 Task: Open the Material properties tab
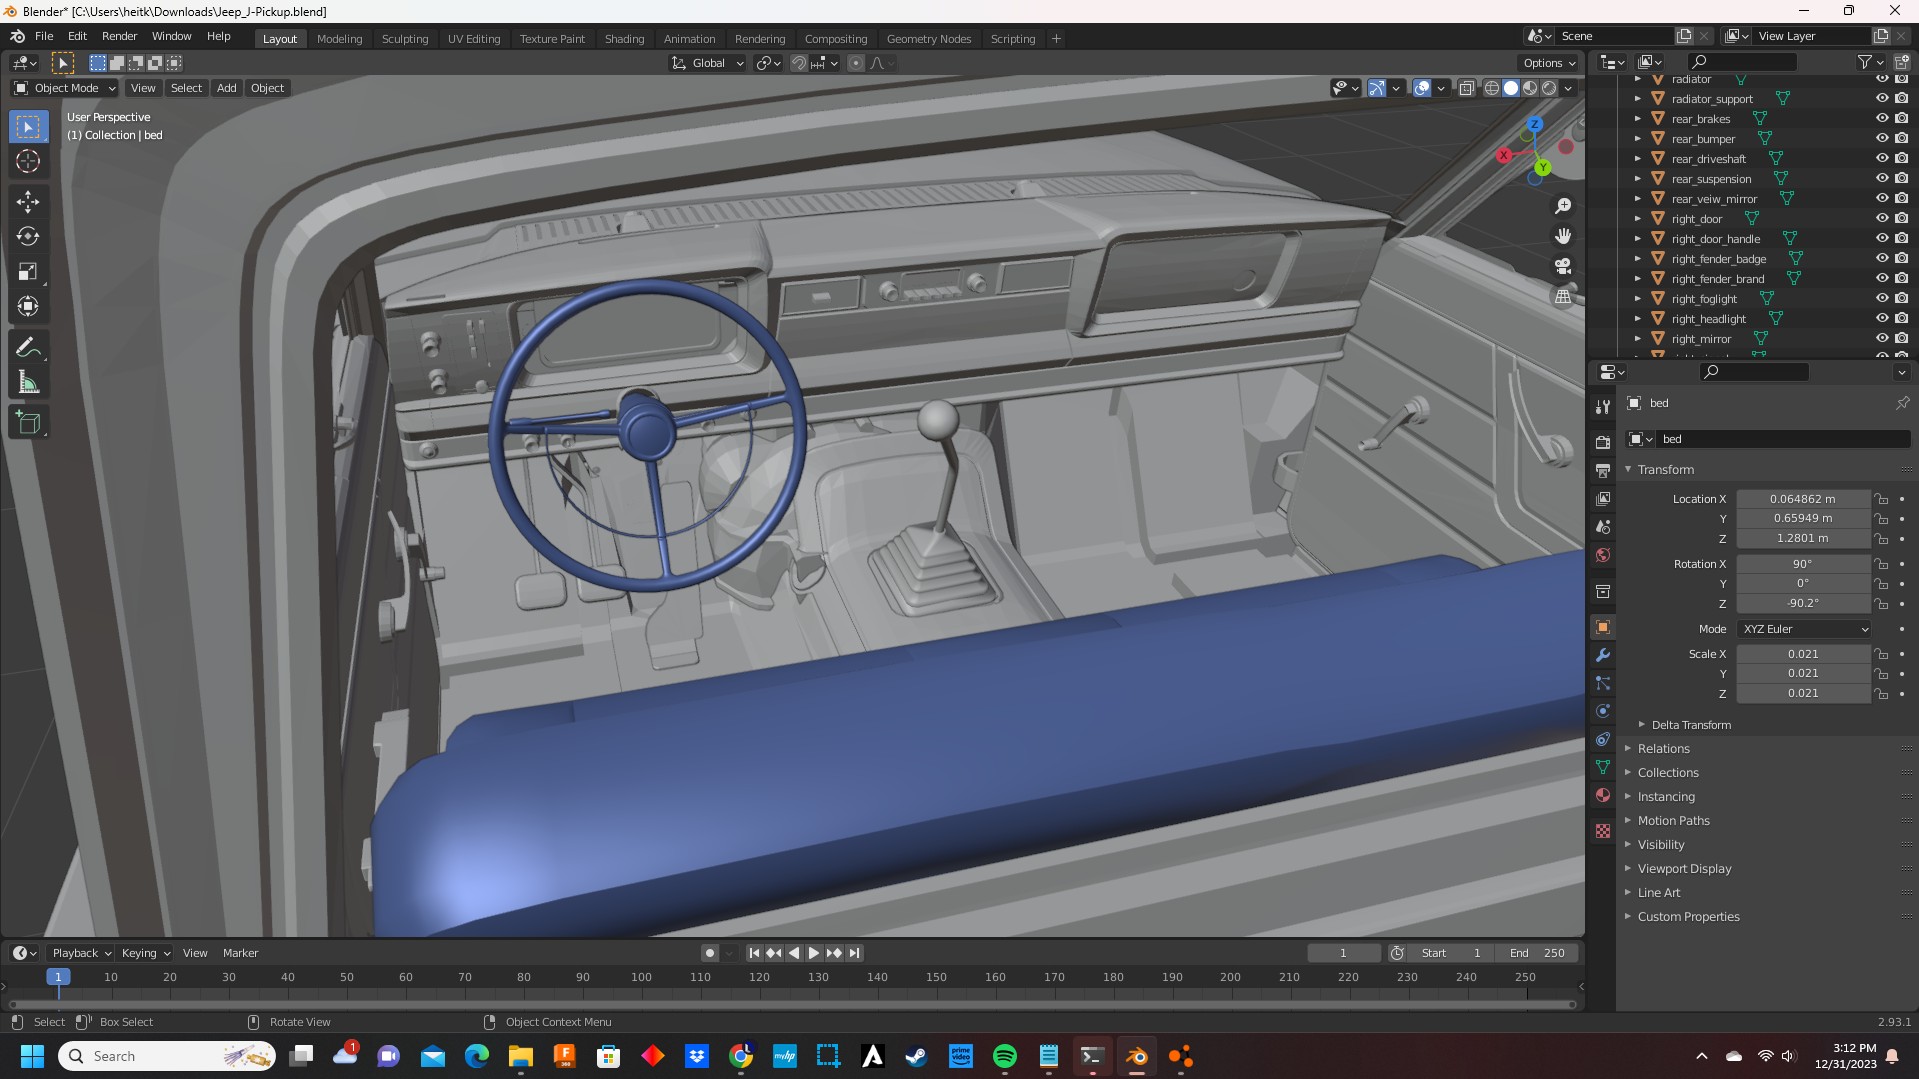pos(1603,796)
